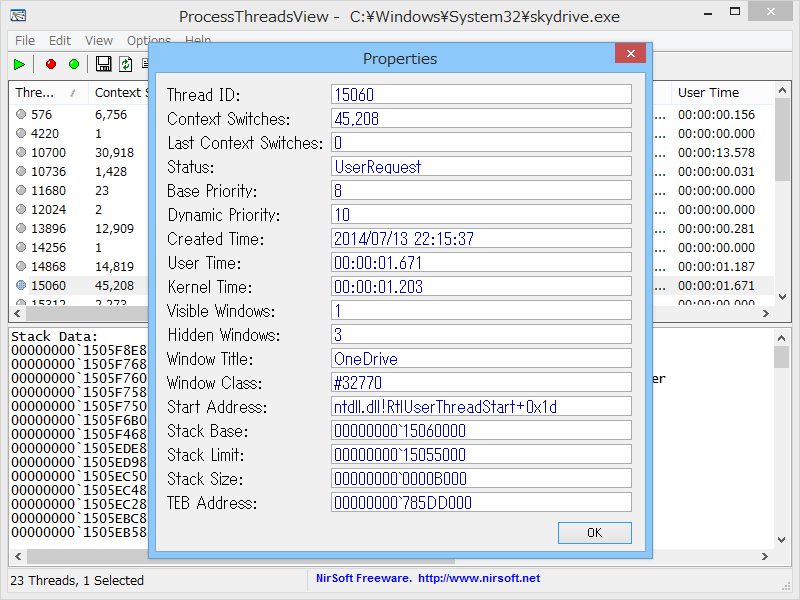Click the Base Priority field
Viewport: 800px width, 600px height.
(x=481, y=190)
